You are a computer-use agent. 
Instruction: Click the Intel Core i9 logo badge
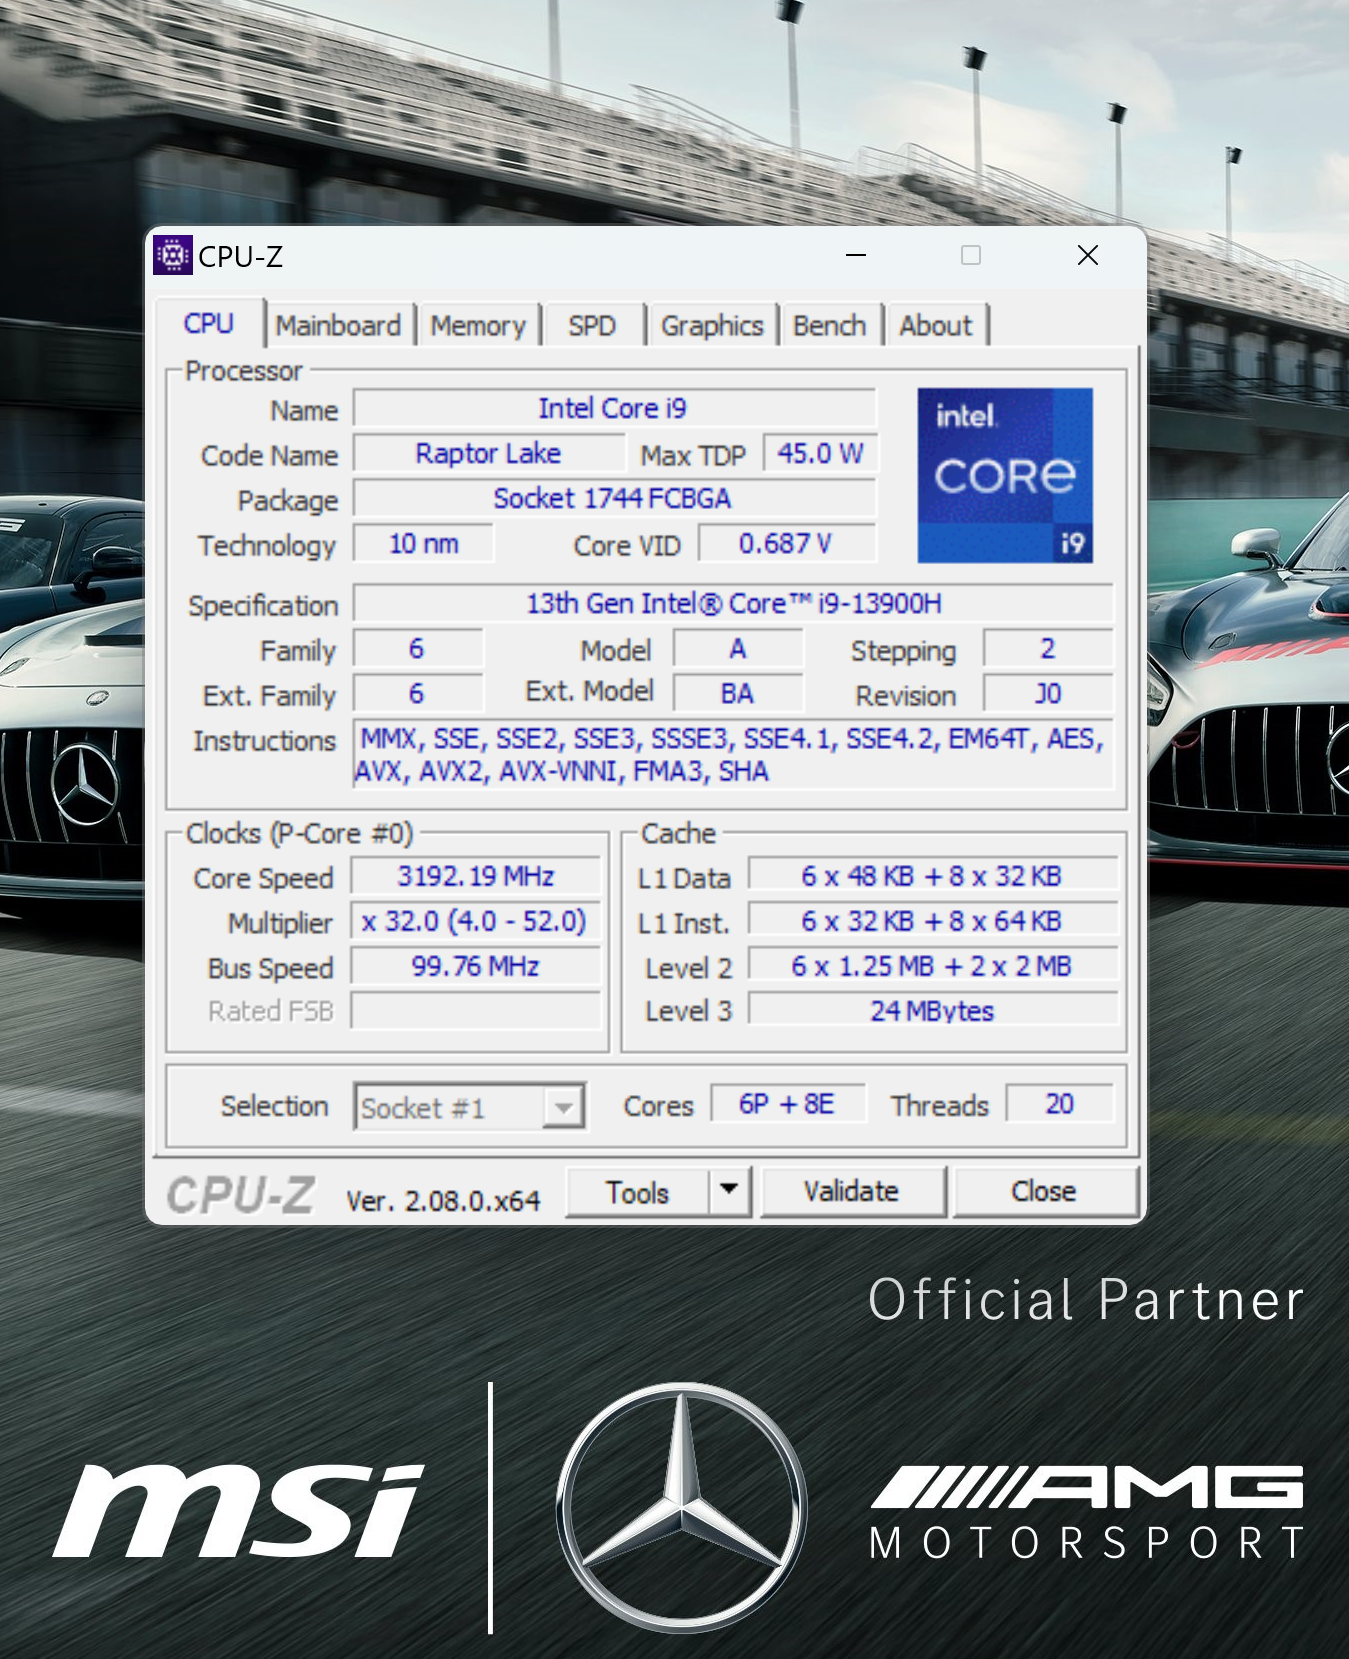pos(1005,475)
